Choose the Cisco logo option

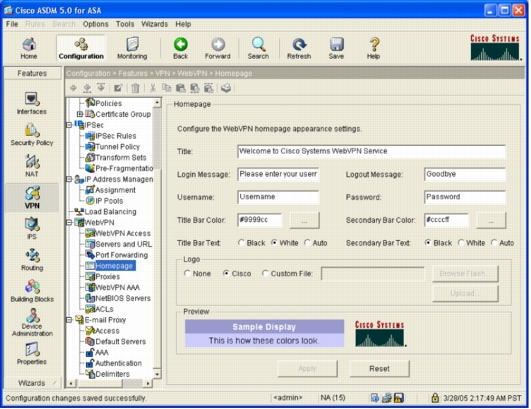coord(226,273)
